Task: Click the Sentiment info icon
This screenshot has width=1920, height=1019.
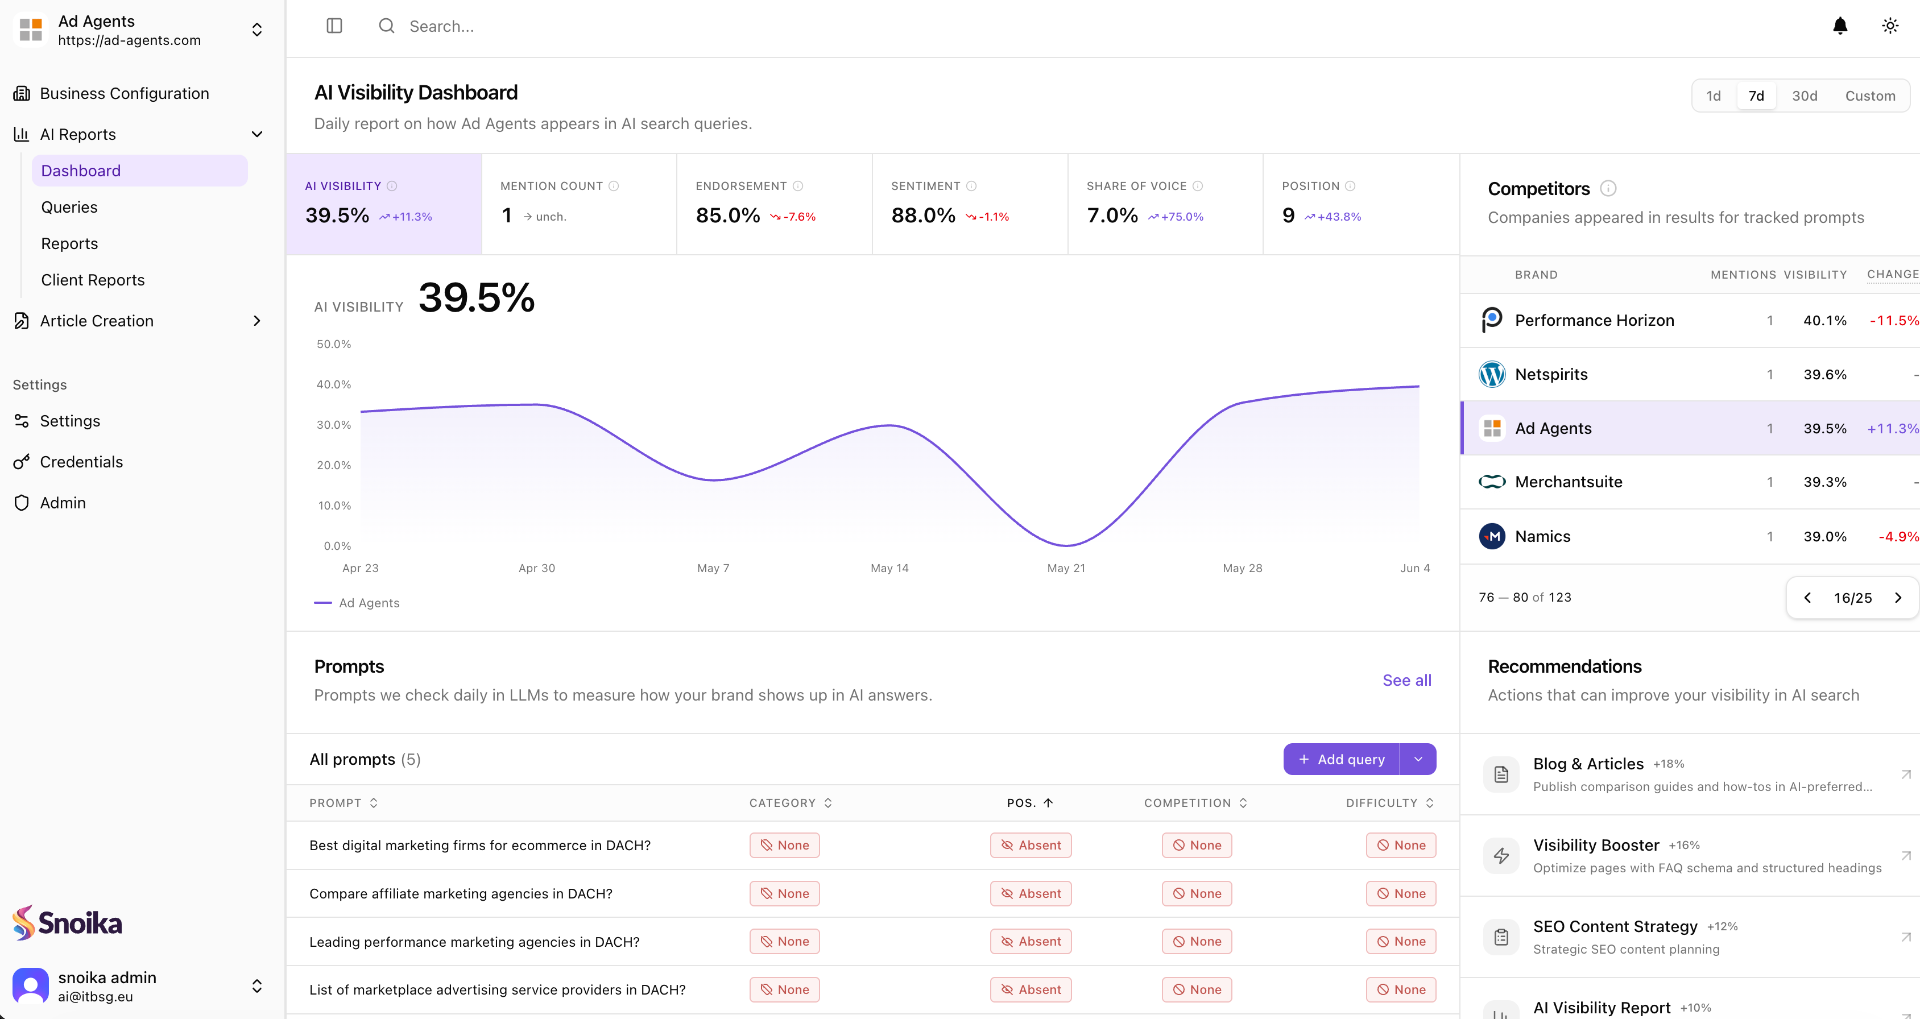Action: tap(971, 186)
